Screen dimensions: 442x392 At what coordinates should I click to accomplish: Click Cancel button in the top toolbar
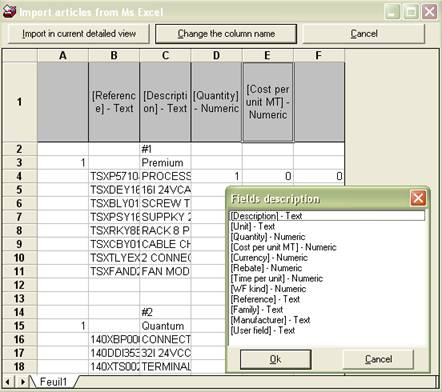[364, 34]
